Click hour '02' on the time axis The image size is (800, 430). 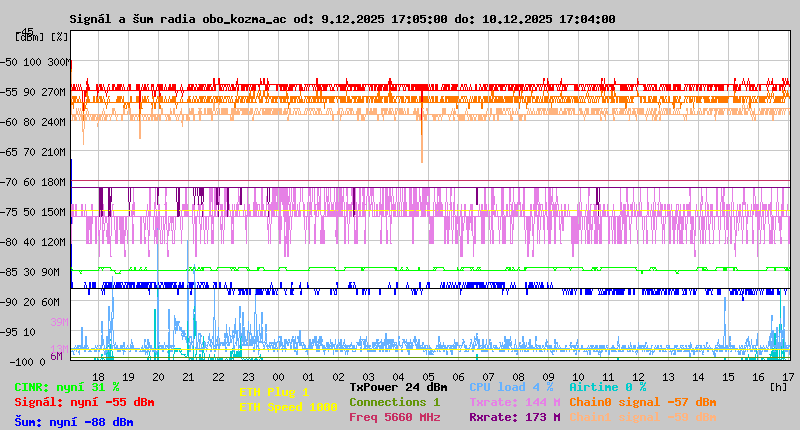coord(338,377)
